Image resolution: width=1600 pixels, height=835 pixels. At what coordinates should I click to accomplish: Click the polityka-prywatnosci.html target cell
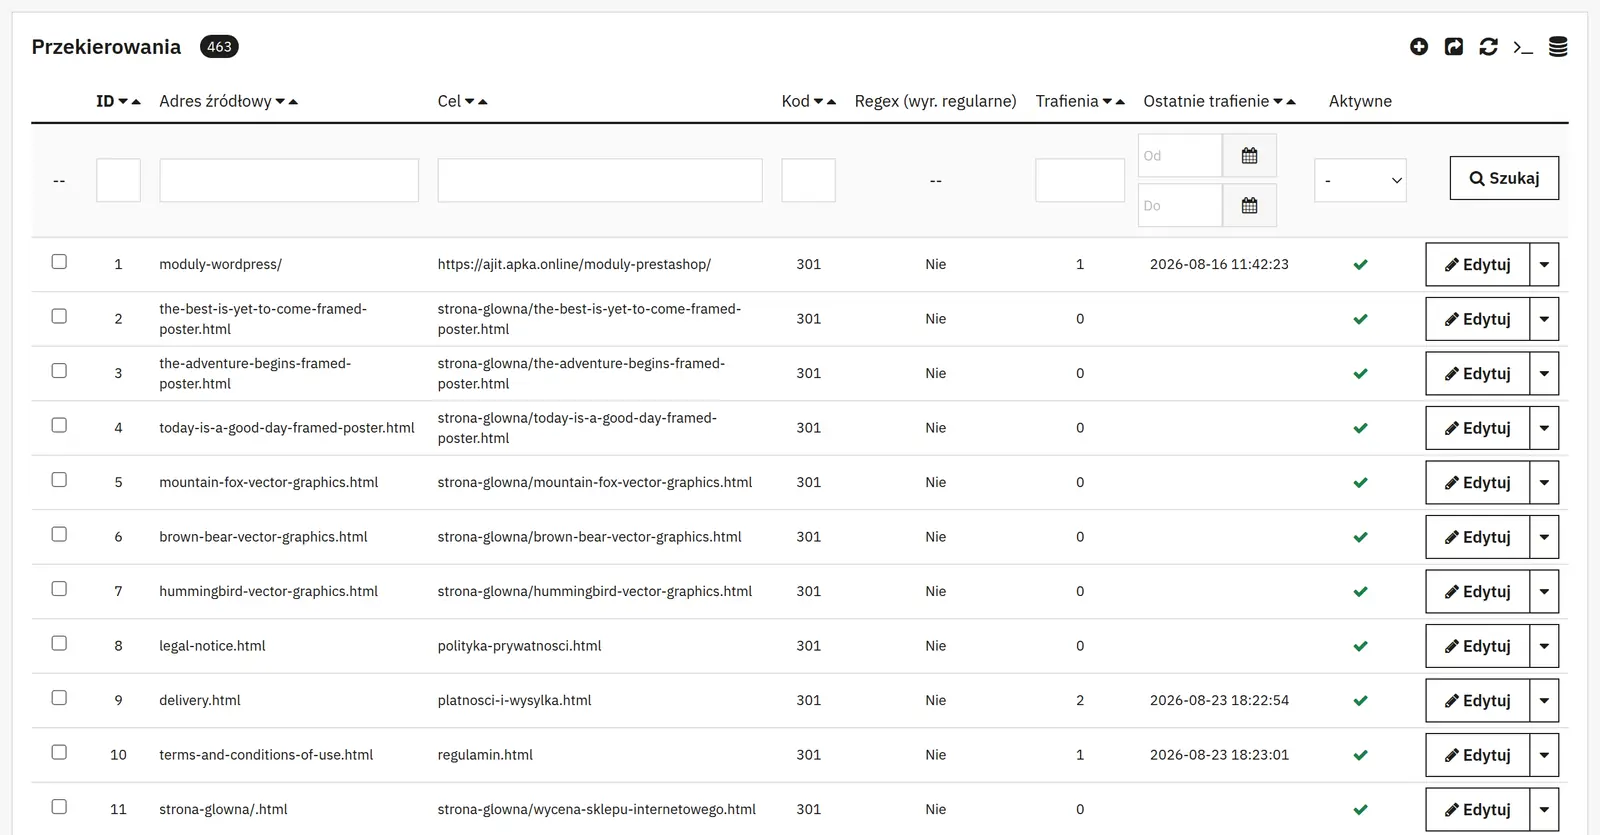coord(519,647)
